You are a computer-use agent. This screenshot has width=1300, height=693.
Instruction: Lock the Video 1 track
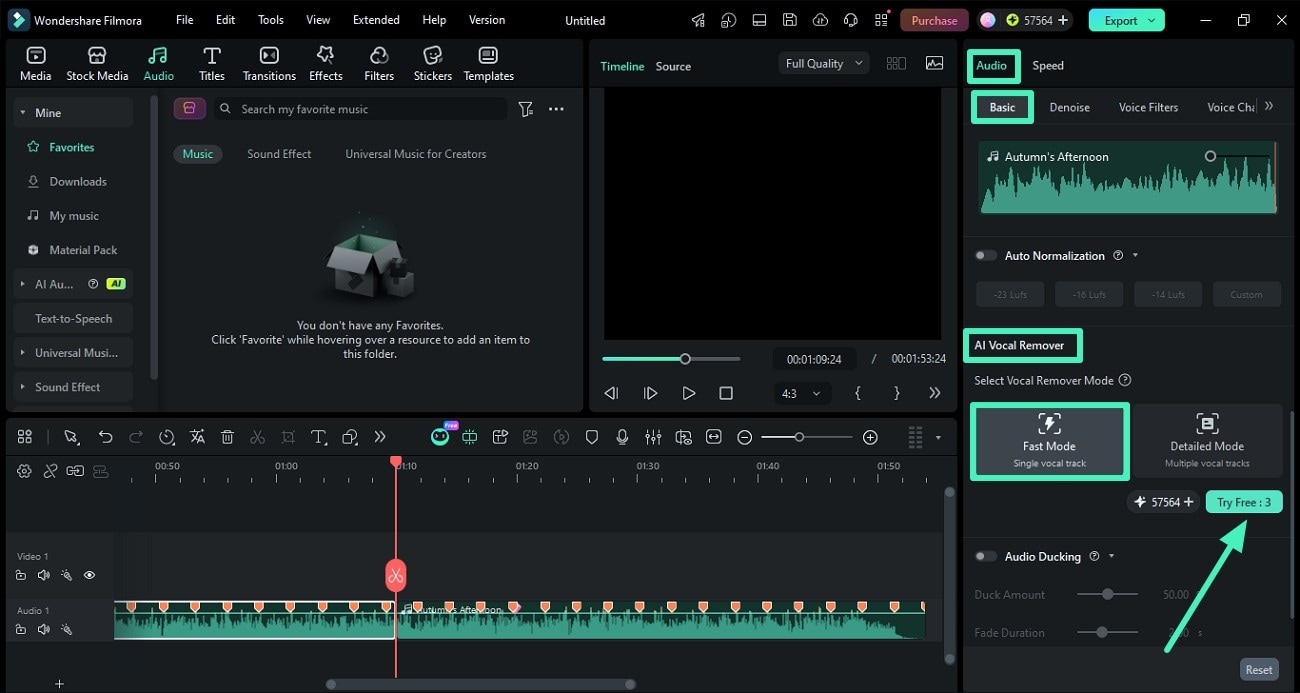coord(21,575)
